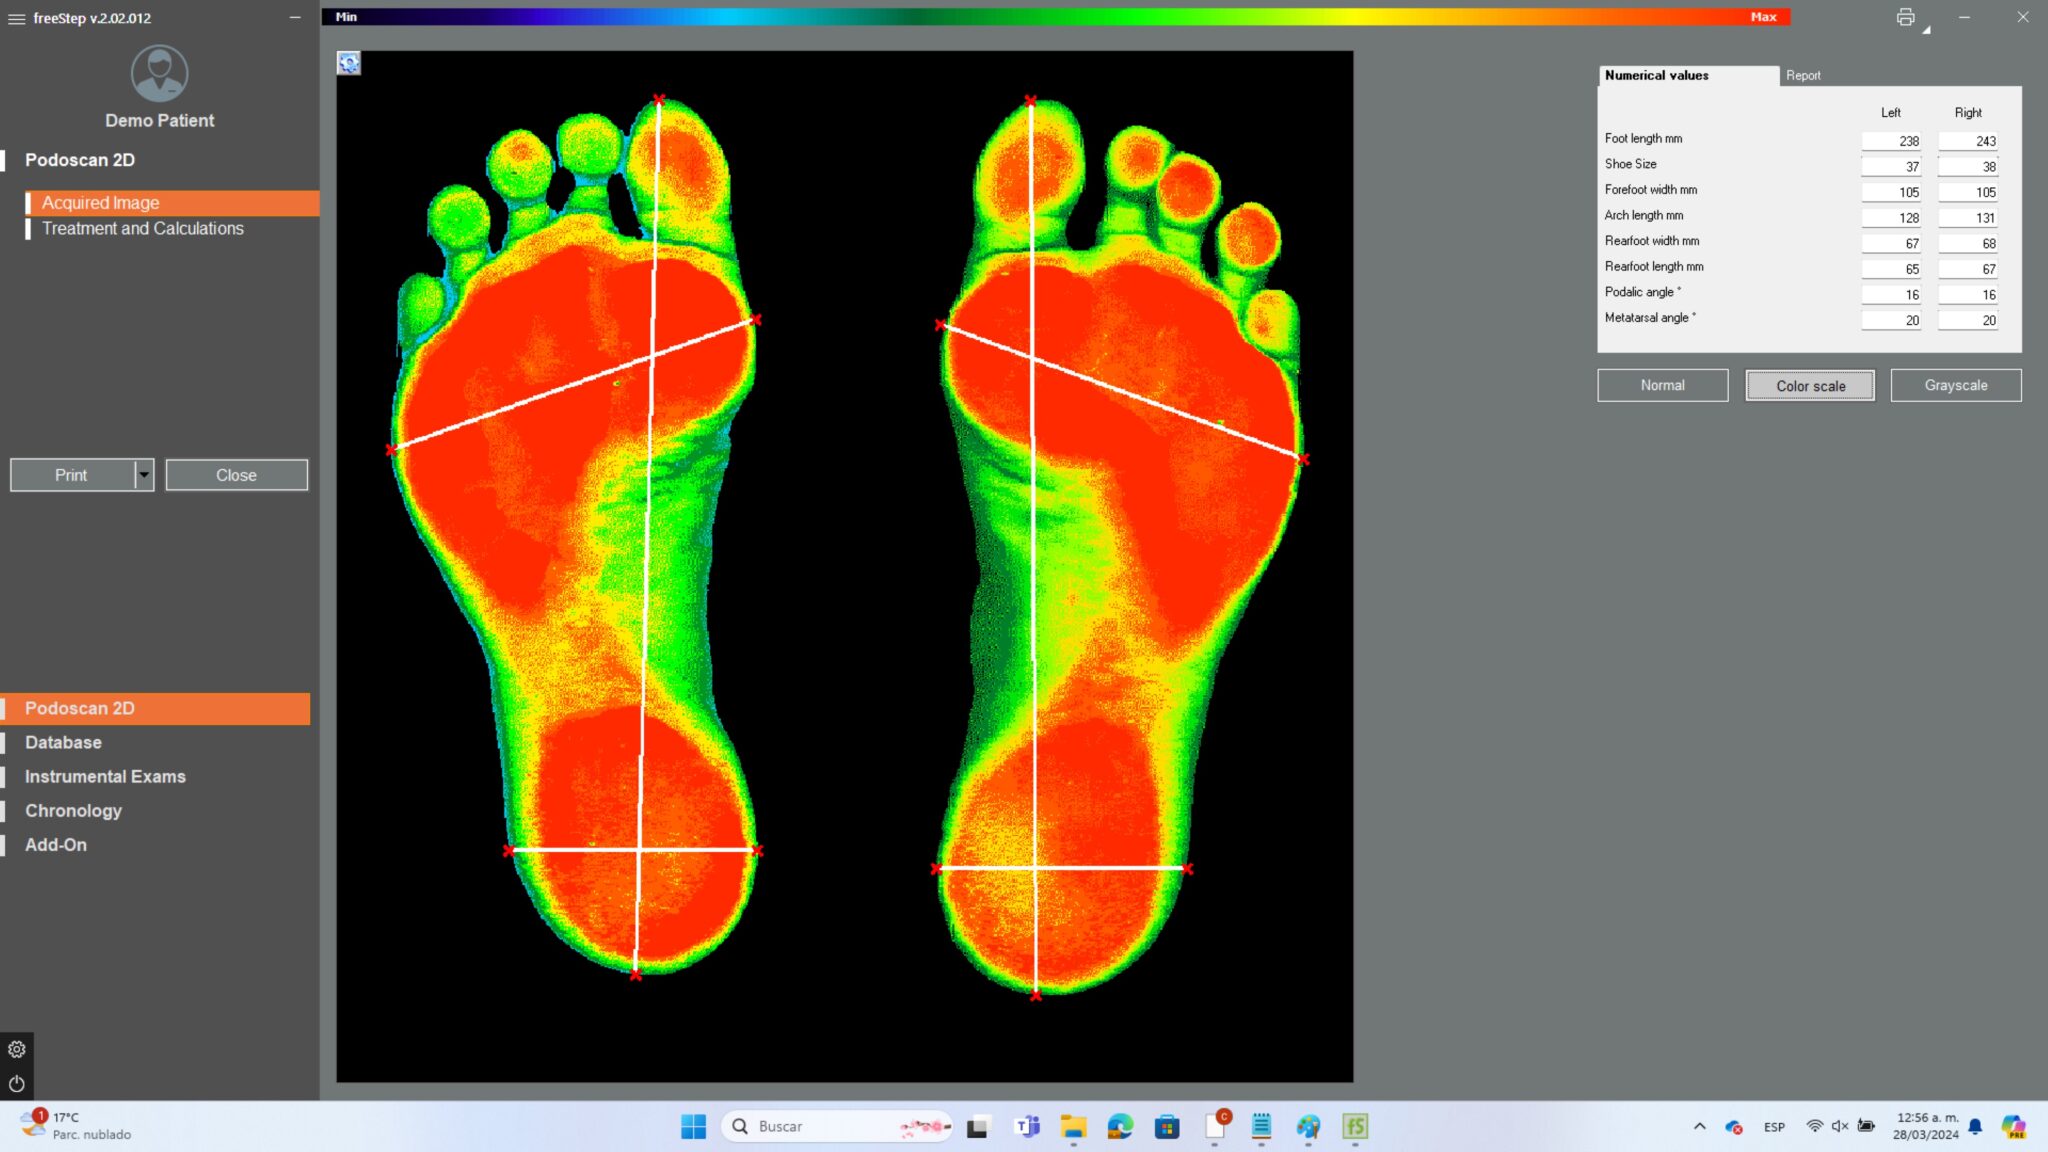This screenshot has width=2048, height=1152.
Task: Select the Grayscale display mode
Action: coord(1955,385)
